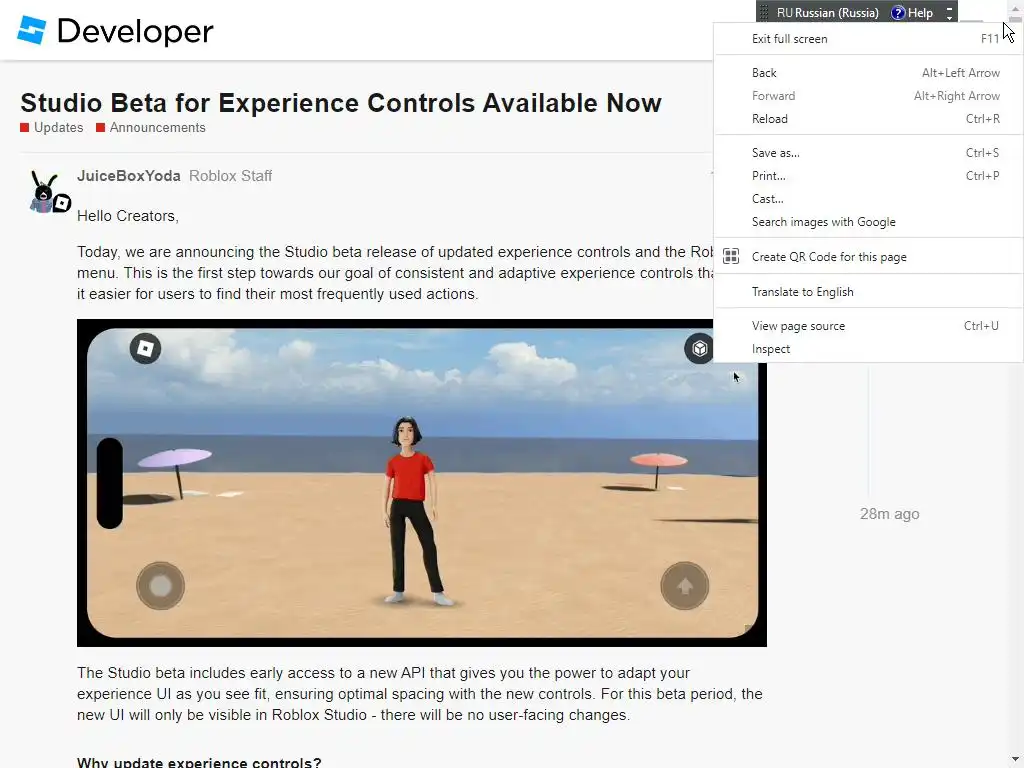
Task: Select Forward in the context menu
Action: click(x=869, y=95)
